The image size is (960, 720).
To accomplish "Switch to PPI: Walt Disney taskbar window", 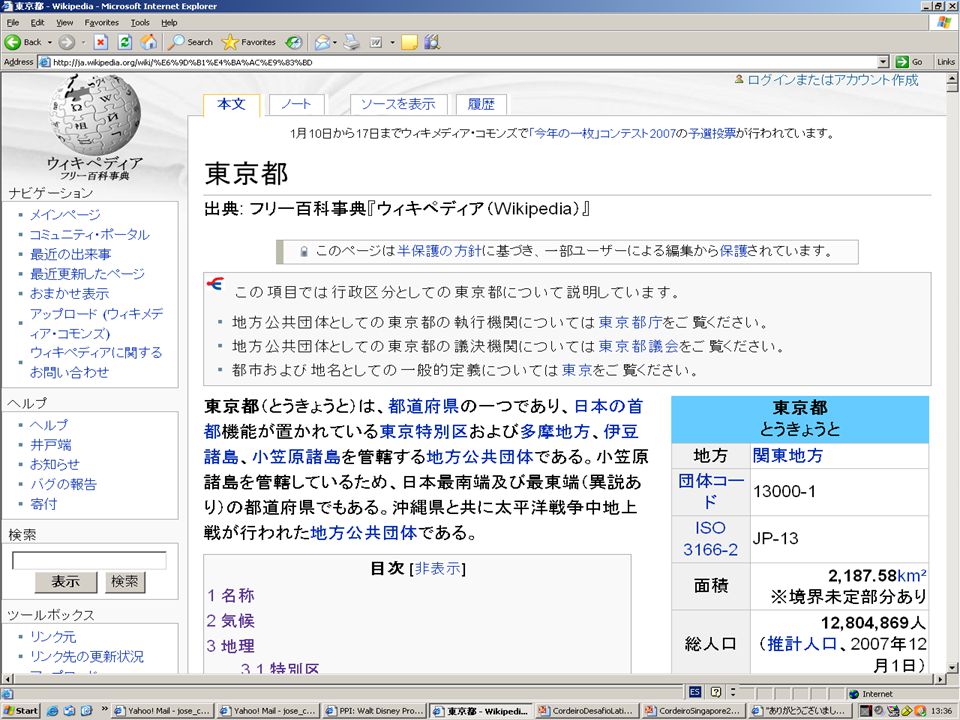I will coord(374,711).
